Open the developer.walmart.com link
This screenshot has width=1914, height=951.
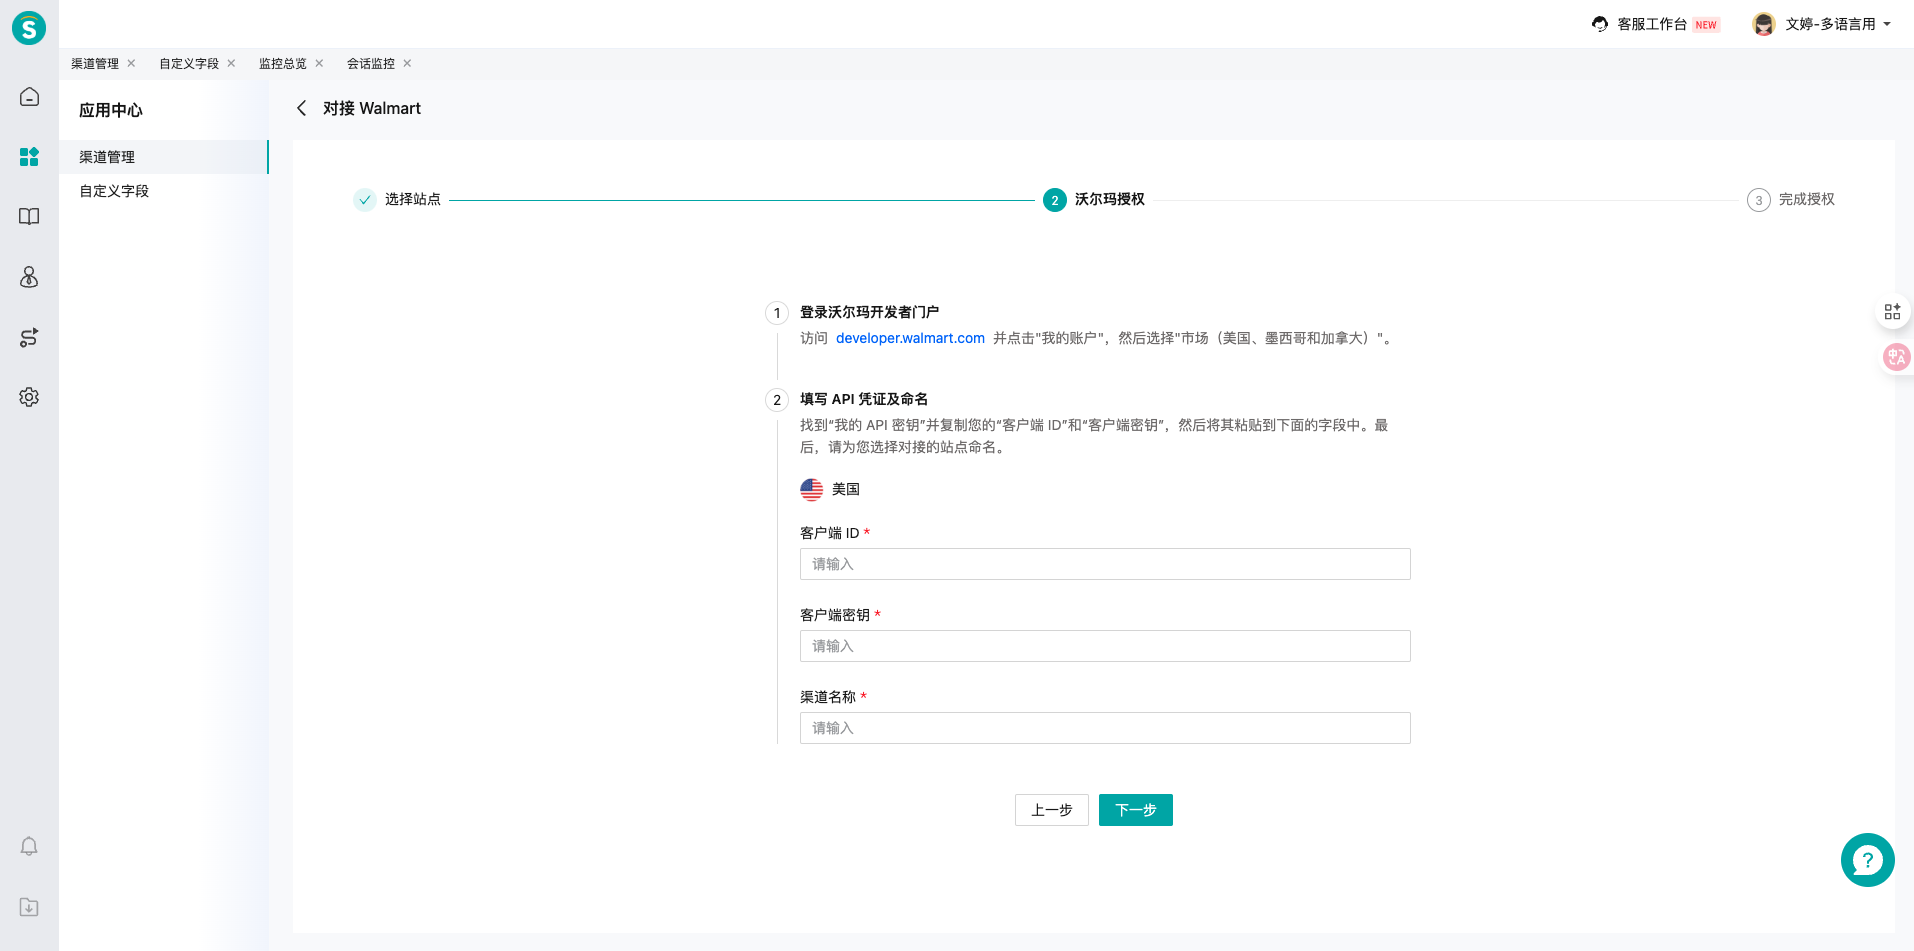[910, 338]
